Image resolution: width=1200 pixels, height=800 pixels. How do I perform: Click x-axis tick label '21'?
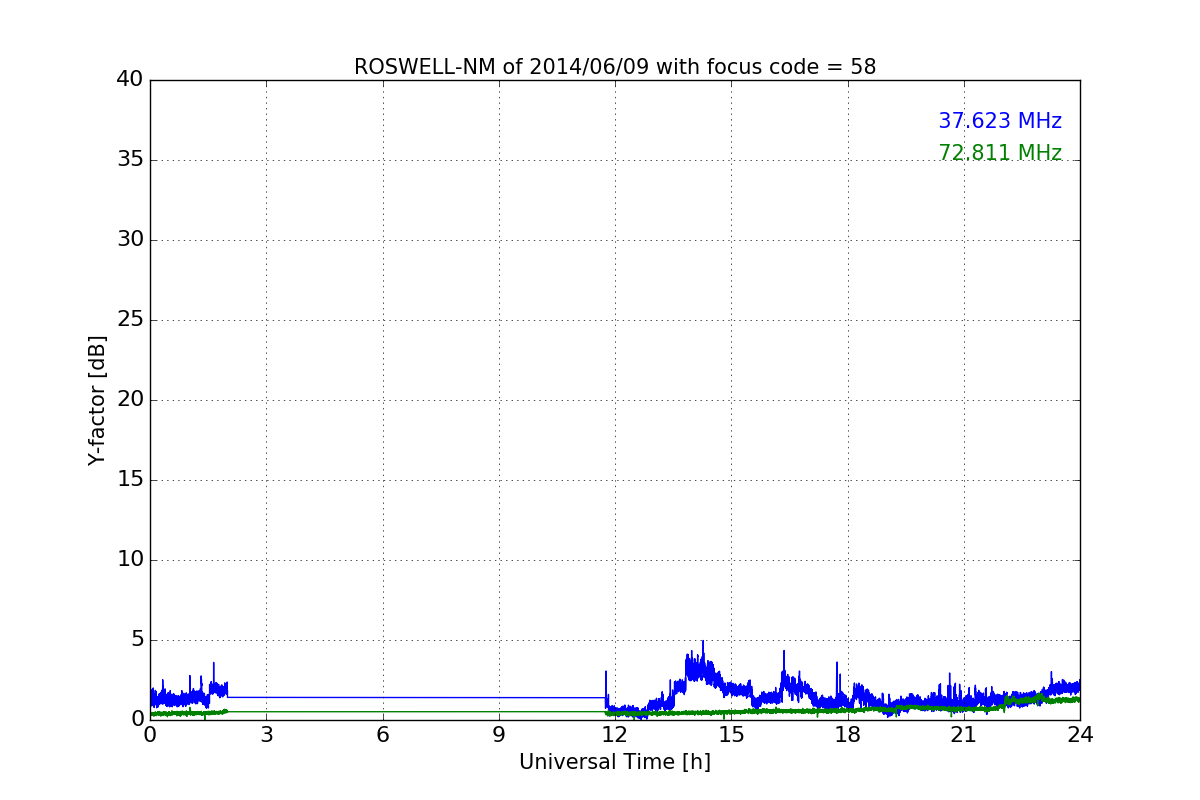coord(964,735)
